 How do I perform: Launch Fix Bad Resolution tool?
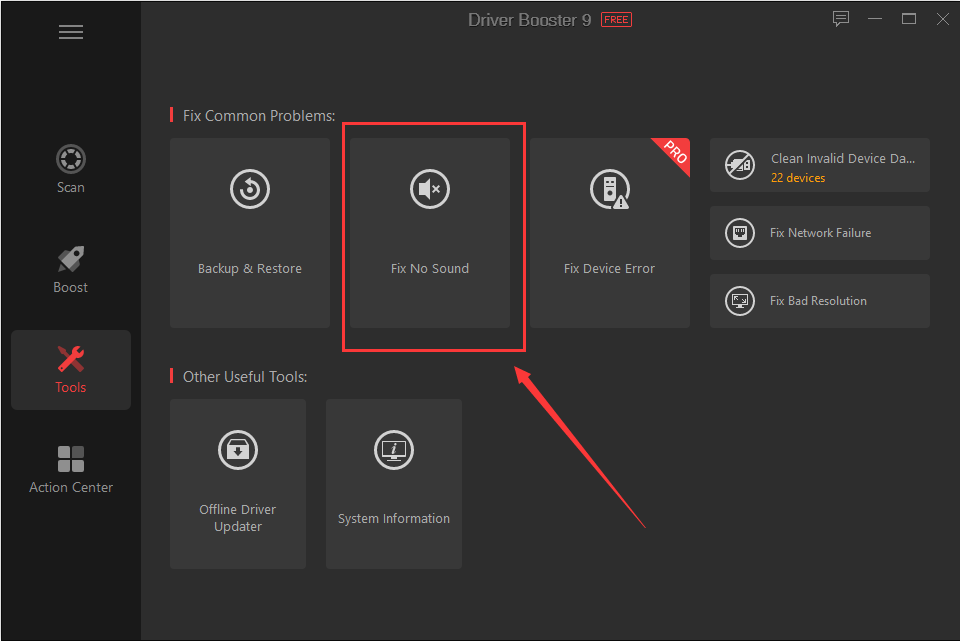[820, 301]
